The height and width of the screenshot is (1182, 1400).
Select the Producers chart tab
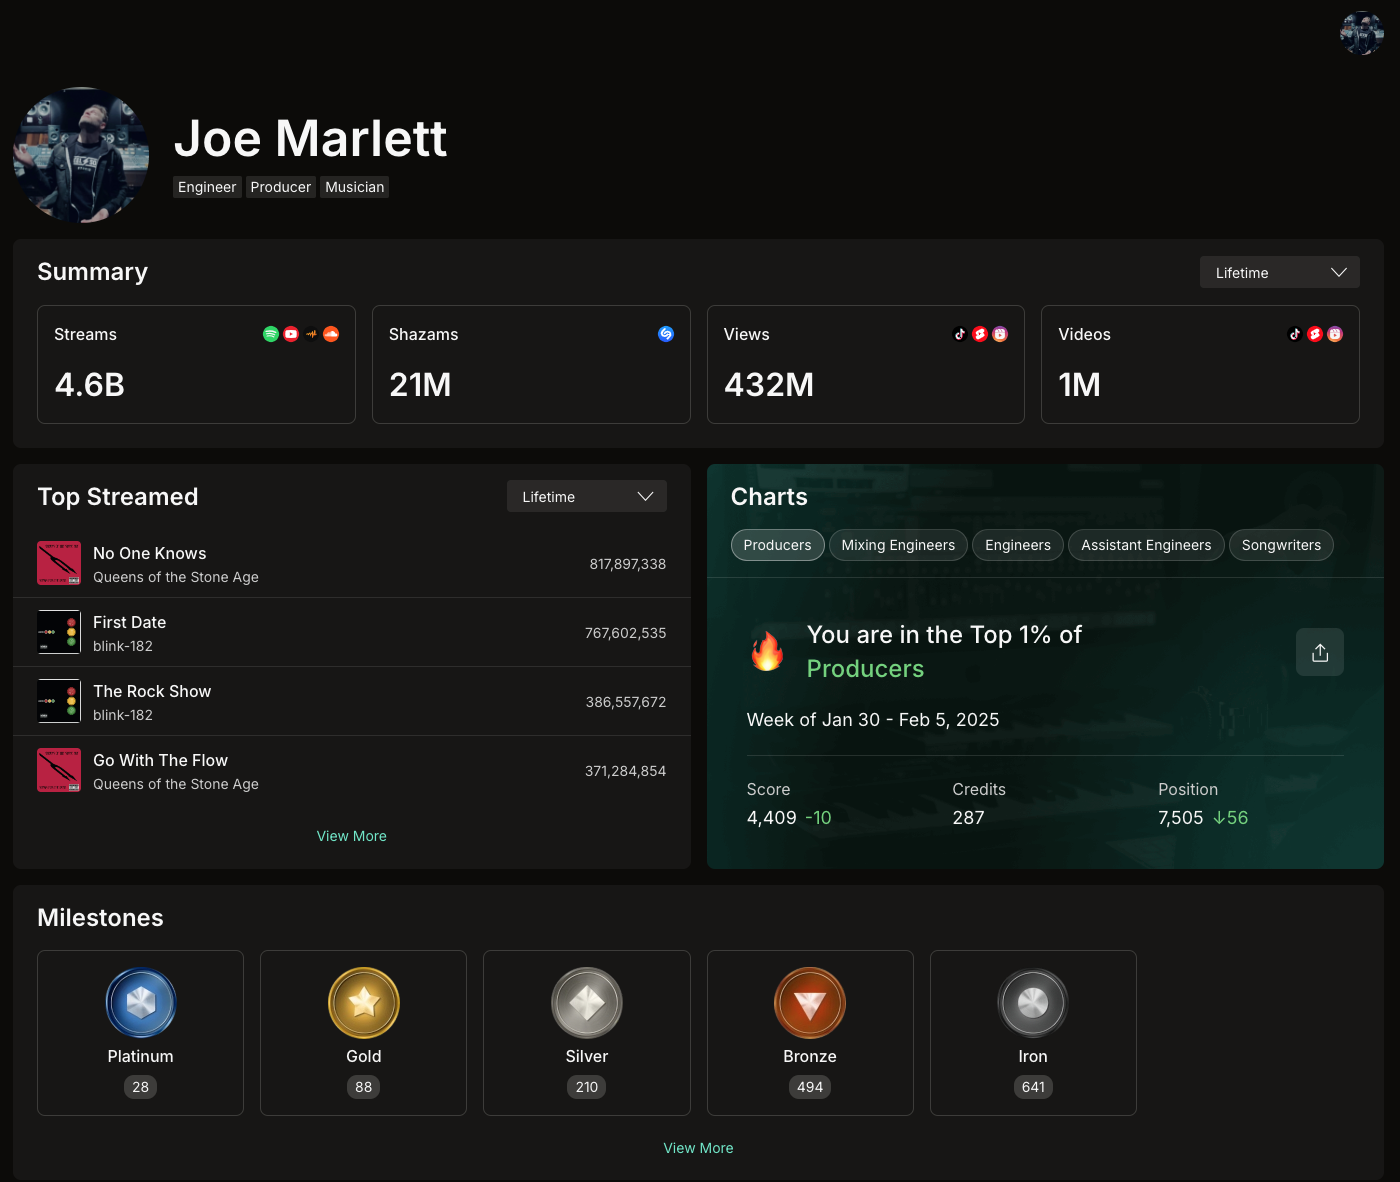pyautogui.click(x=778, y=545)
